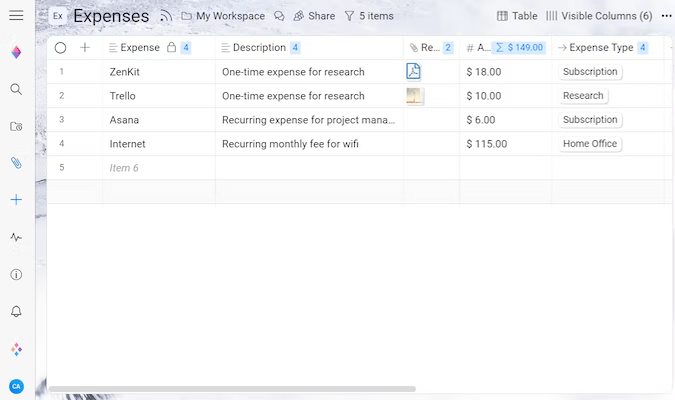This screenshot has width=675, height=400.
Task: Open the Visible Columns (6) selector
Action: click(599, 16)
